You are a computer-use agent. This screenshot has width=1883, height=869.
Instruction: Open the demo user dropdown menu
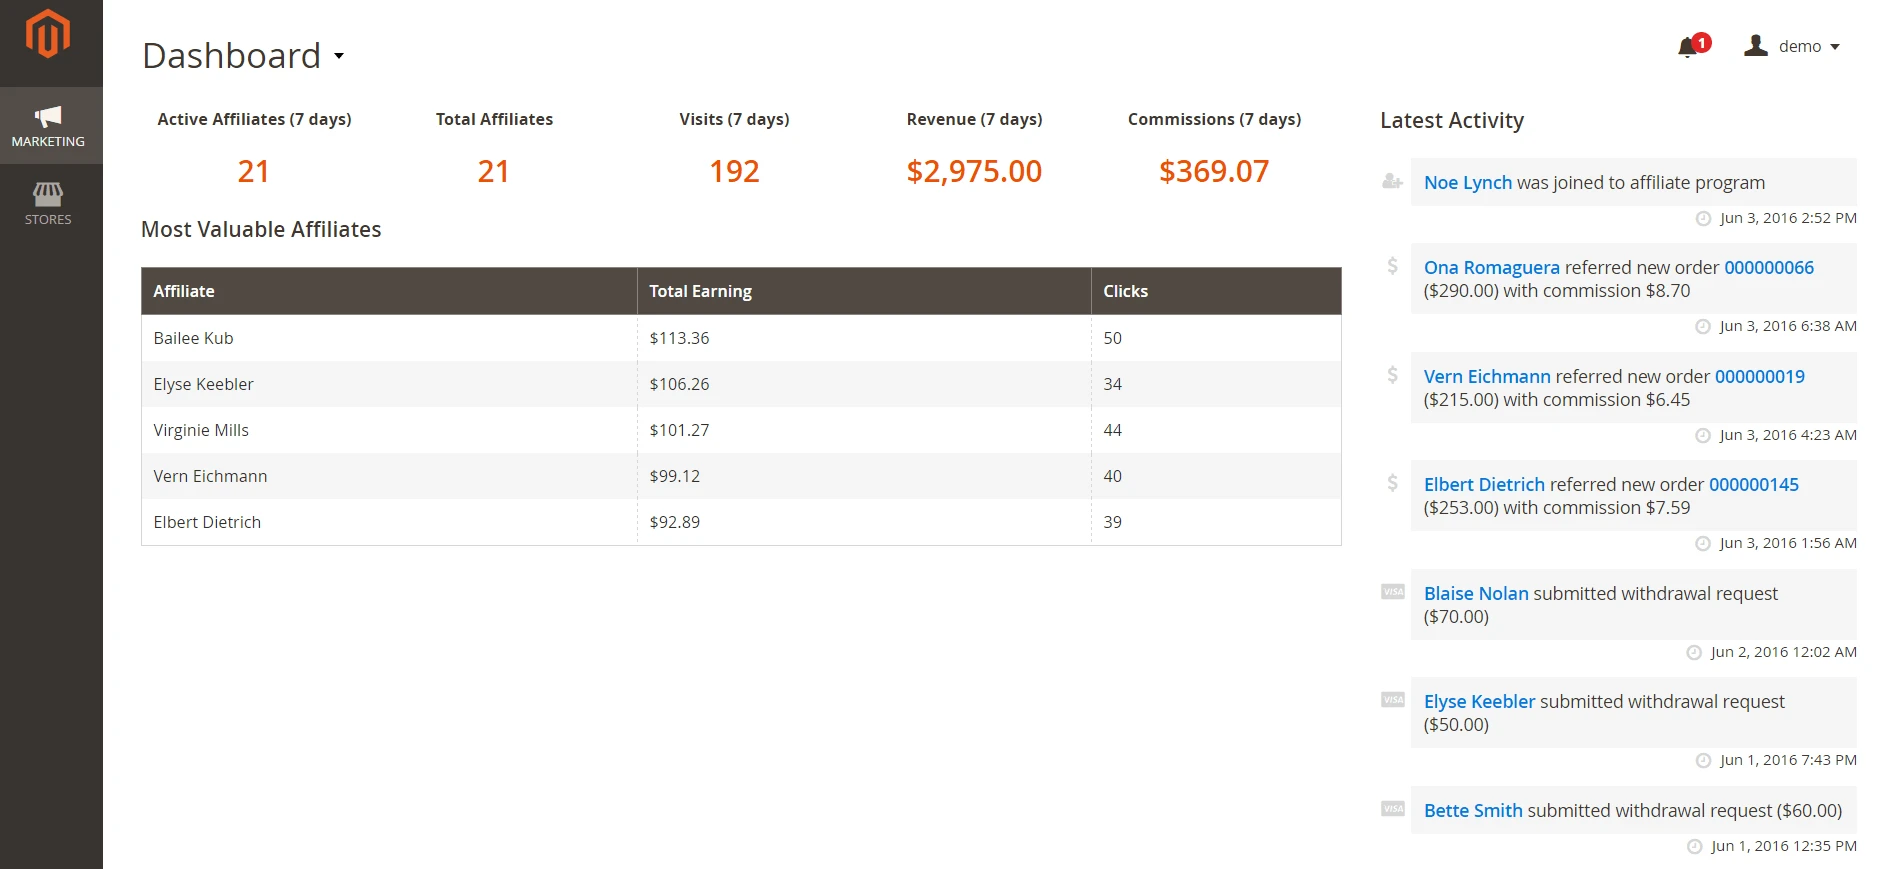pyautogui.click(x=1800, y=46)
